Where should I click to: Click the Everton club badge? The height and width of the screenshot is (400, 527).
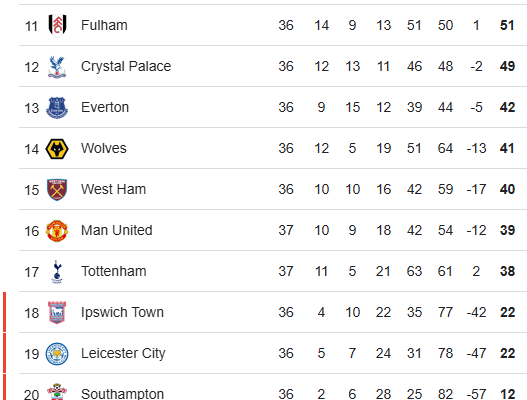click(x=57, y=108)
